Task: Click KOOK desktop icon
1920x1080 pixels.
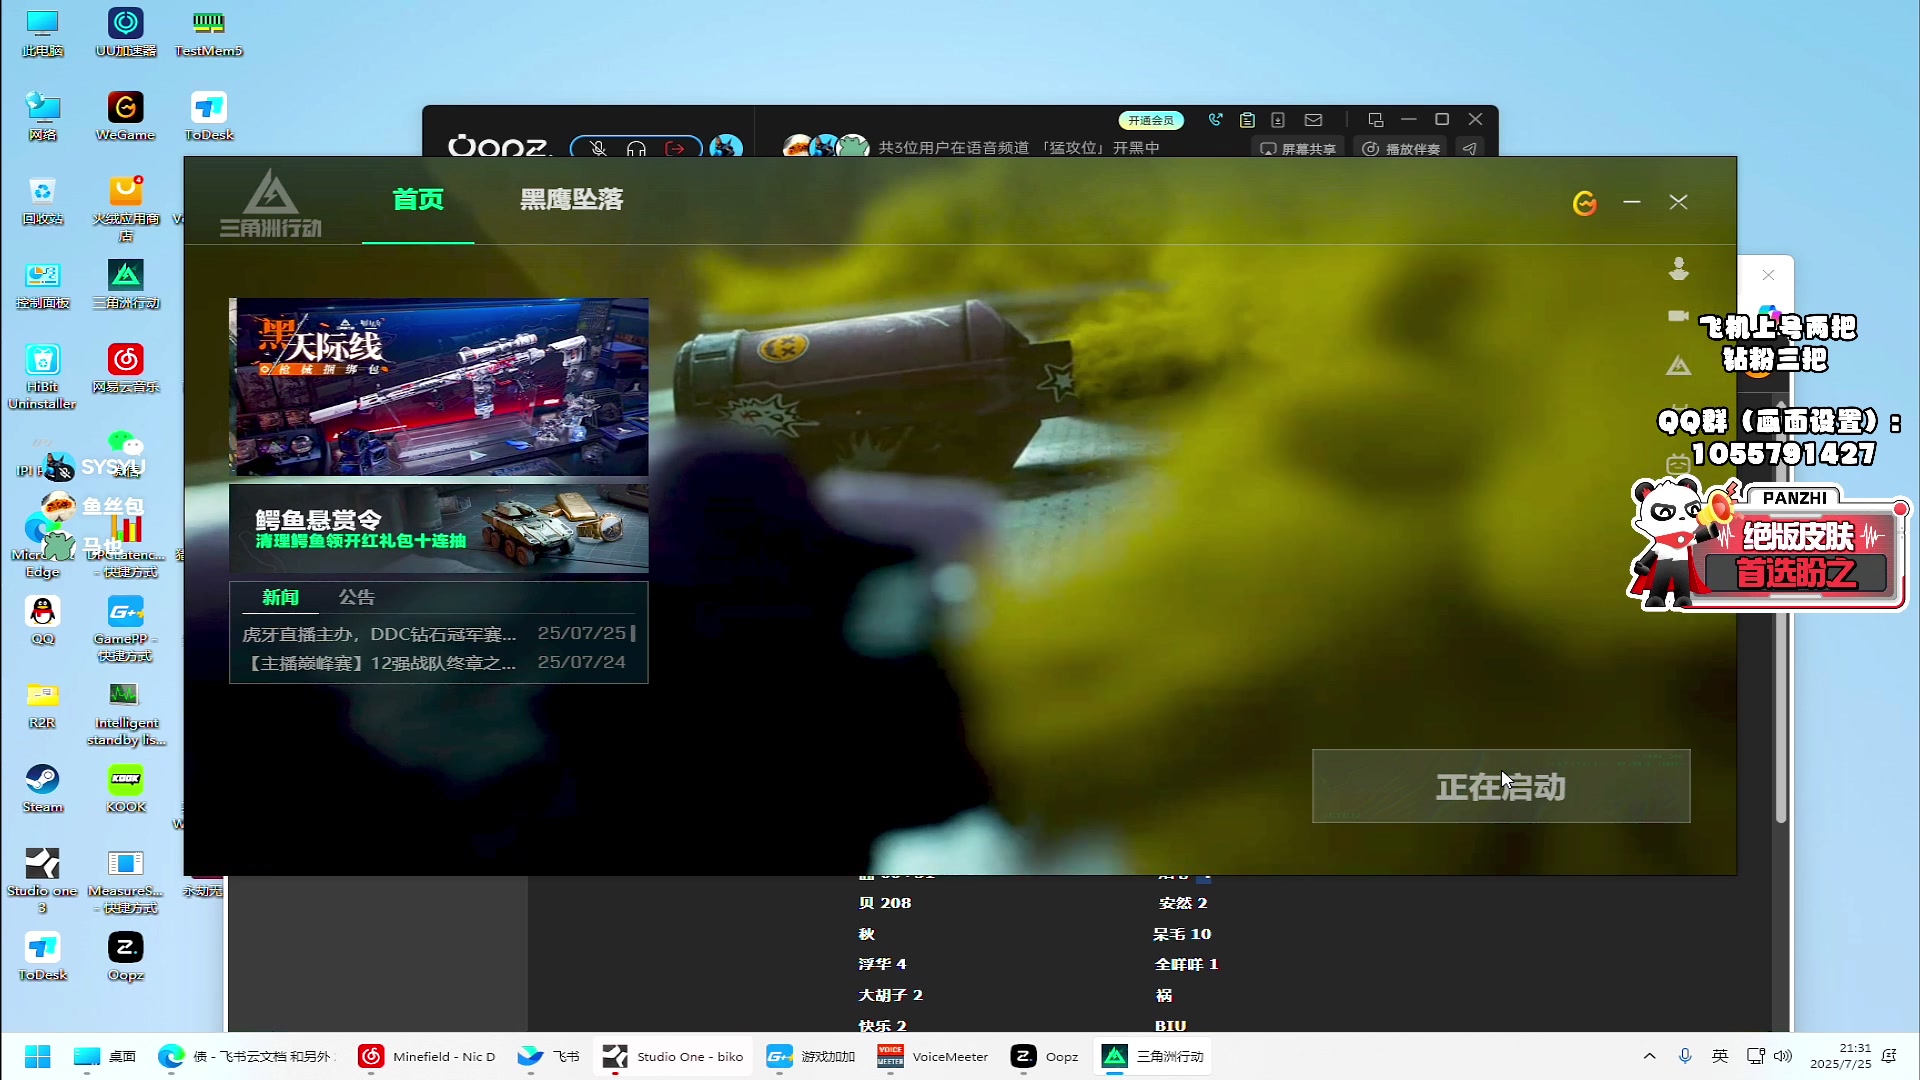Action: pyautogui.click(x=126, y=787)
